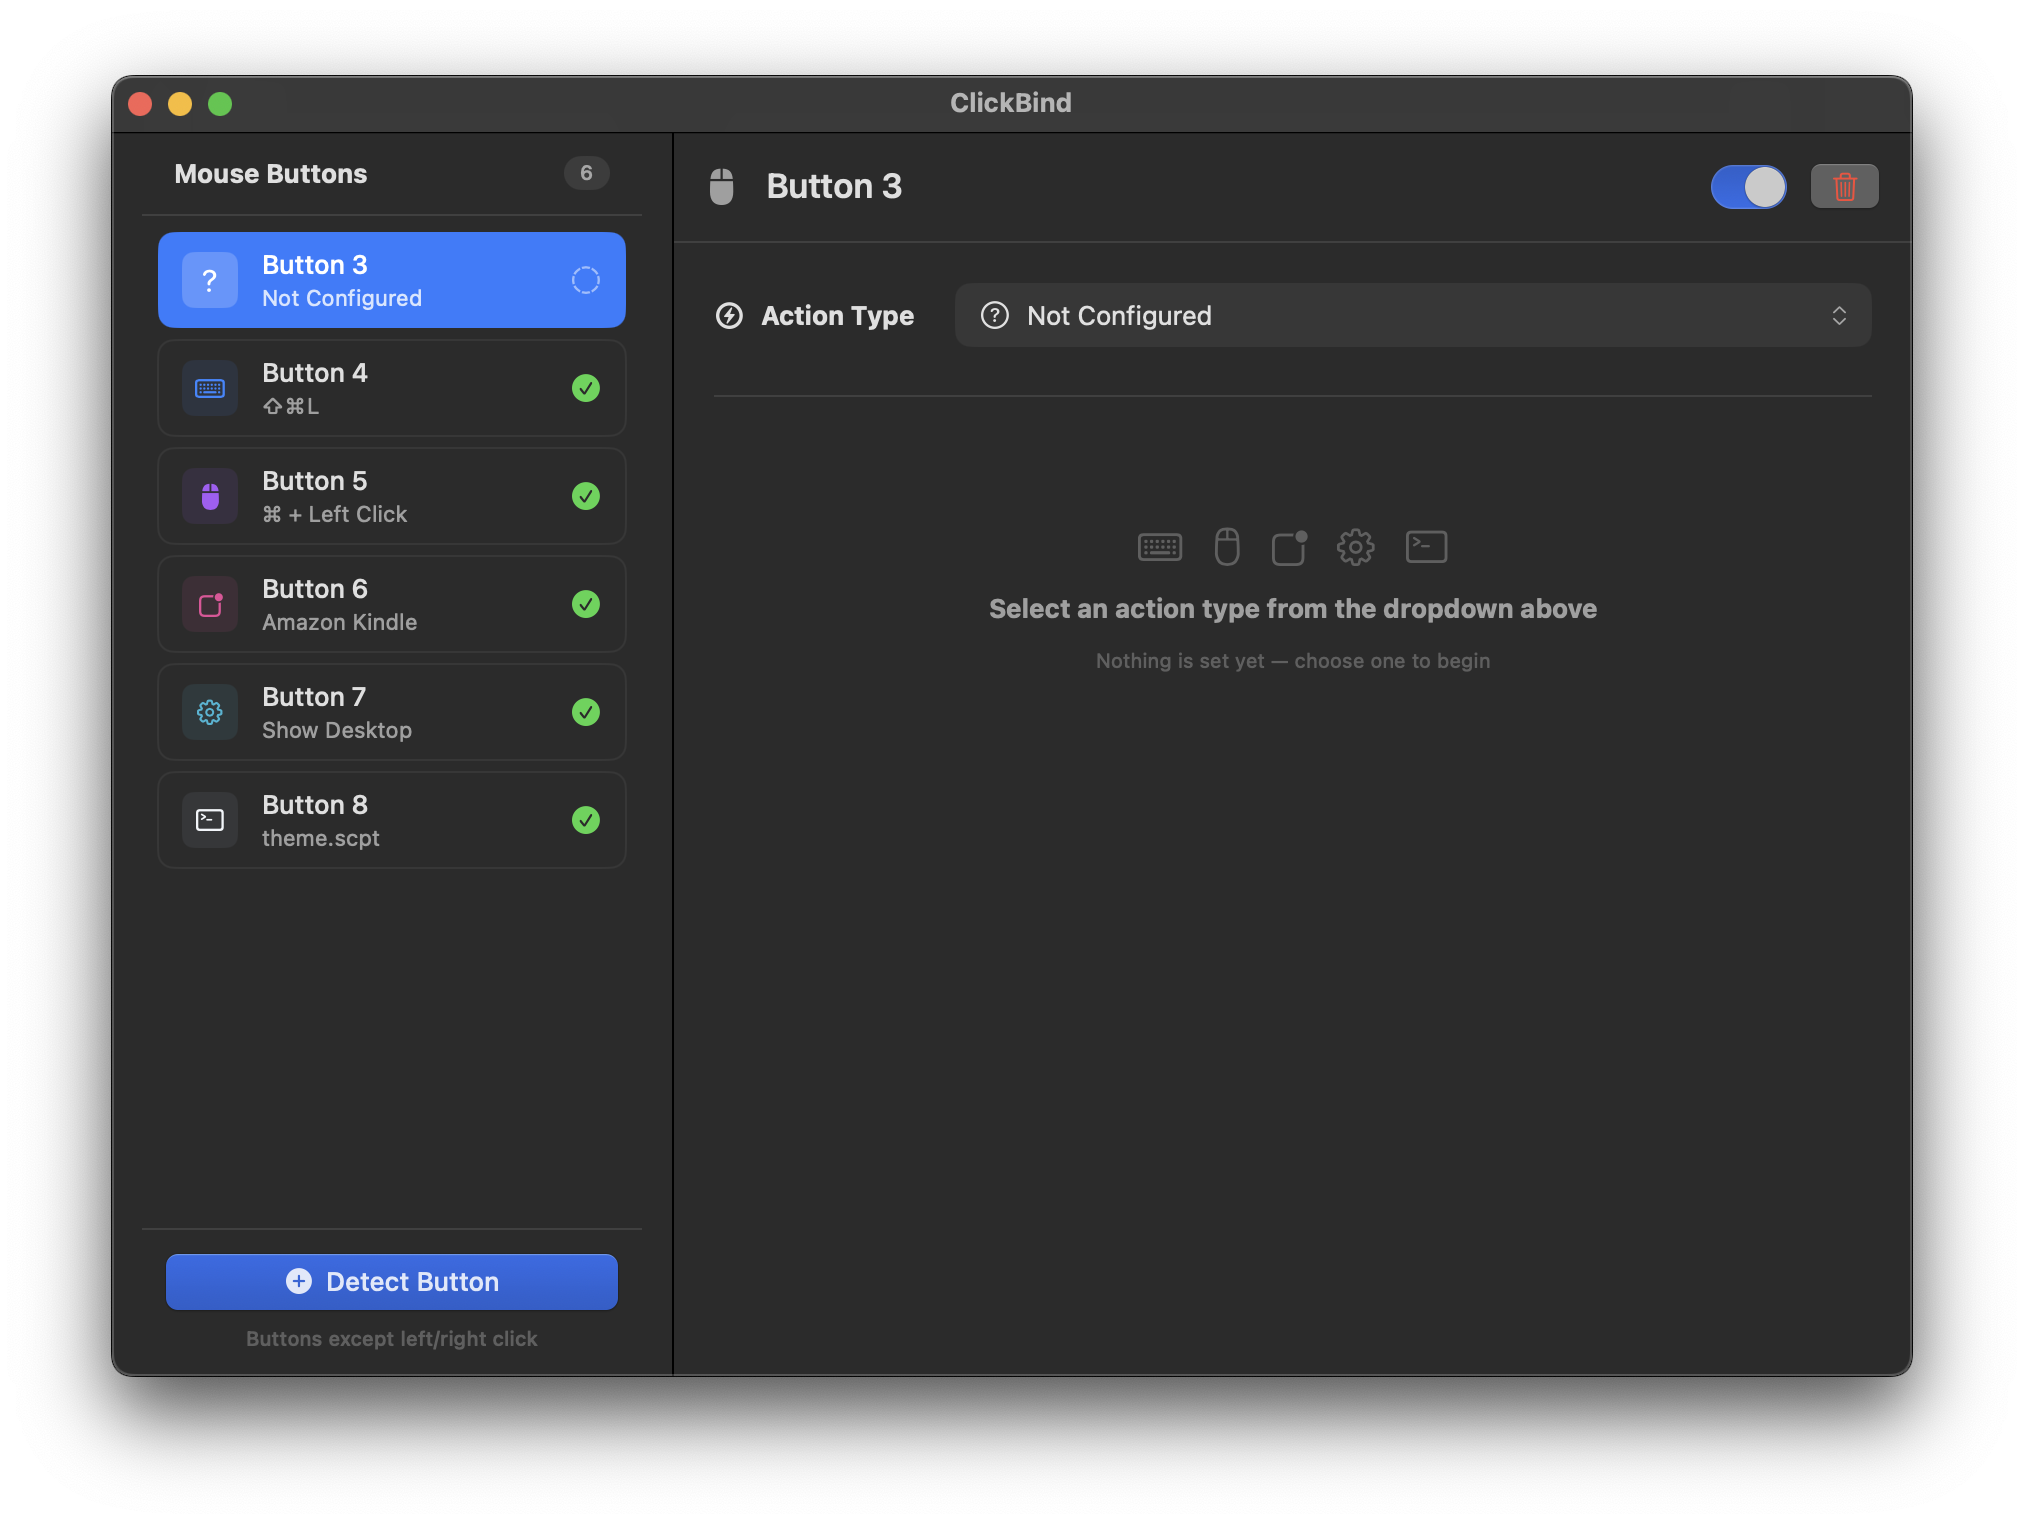The height and width of the screenshot is (1524, 2024).
Task: Click the green window zoom button
Action: click(x=220, y=104)
